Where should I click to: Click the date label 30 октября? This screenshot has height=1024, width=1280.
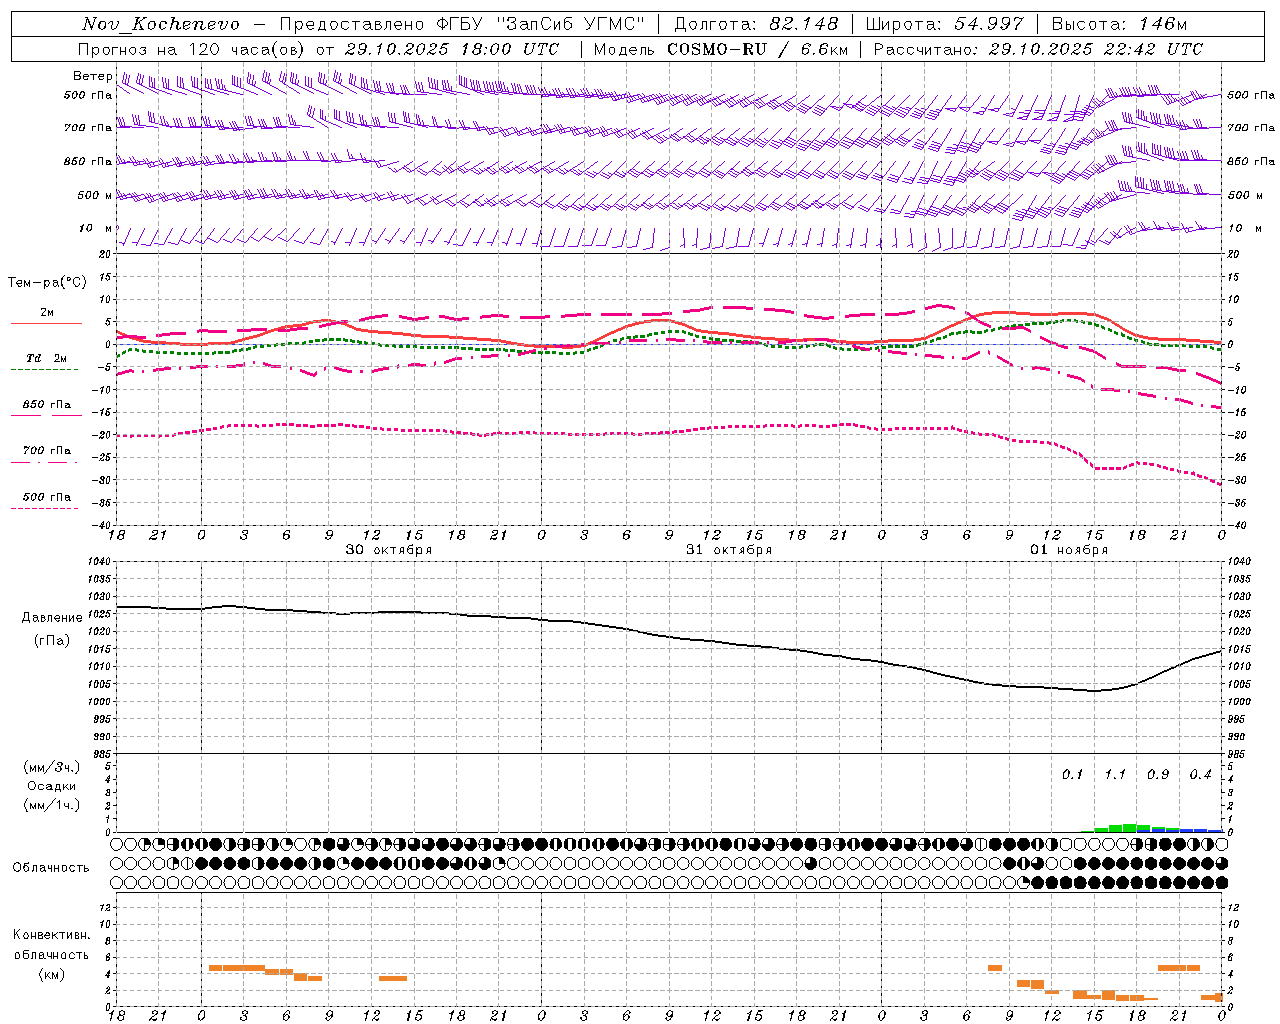click(389, 550)
